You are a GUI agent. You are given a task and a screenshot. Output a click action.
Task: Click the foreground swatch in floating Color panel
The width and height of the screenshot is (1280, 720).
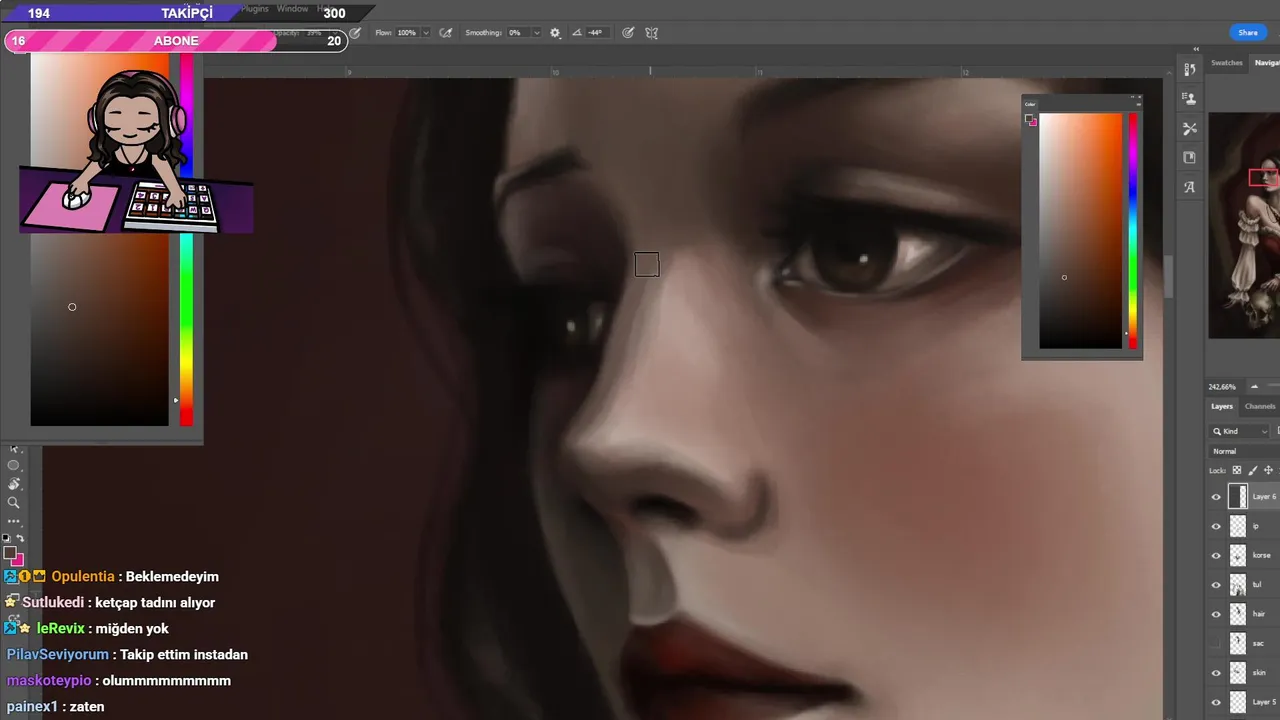(x=1028, y=118)
